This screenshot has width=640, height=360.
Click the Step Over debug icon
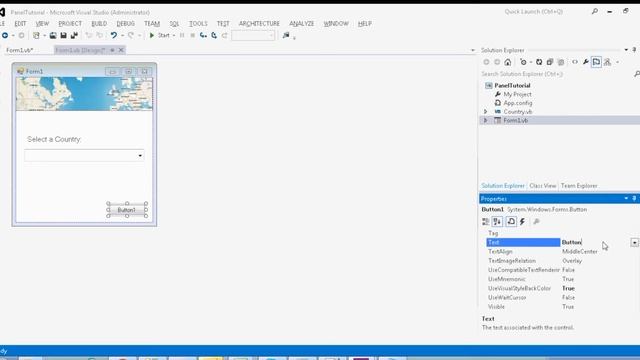click(214, 36)
